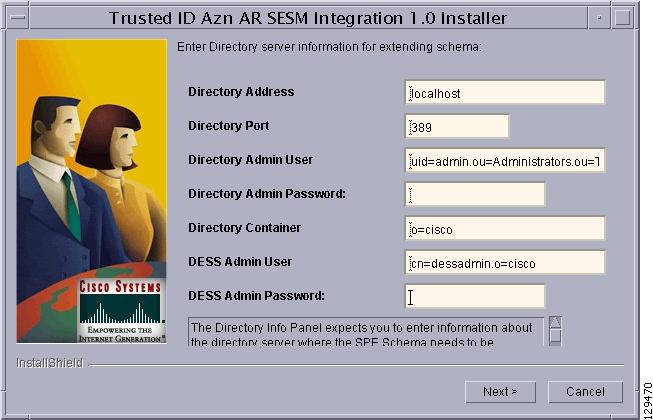Image resolution: width=653 pixels, height=420 pixels.
Task: Click the installer title bar text
Action: tap(308, 18)
